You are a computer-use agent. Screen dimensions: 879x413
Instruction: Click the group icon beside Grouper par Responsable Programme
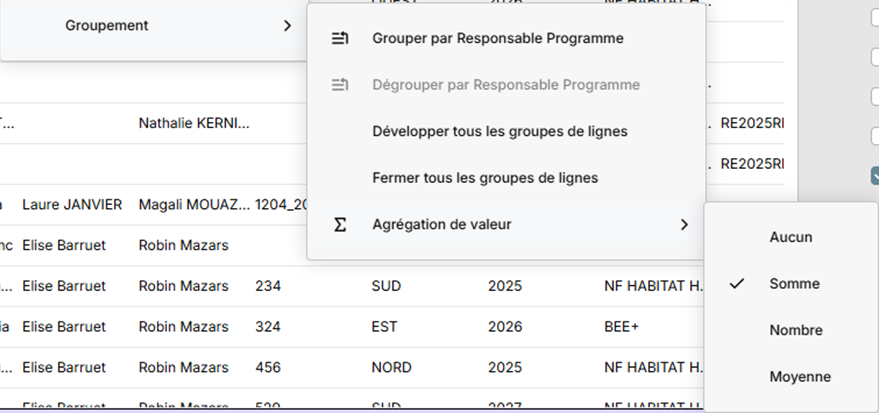pos(340,39)
